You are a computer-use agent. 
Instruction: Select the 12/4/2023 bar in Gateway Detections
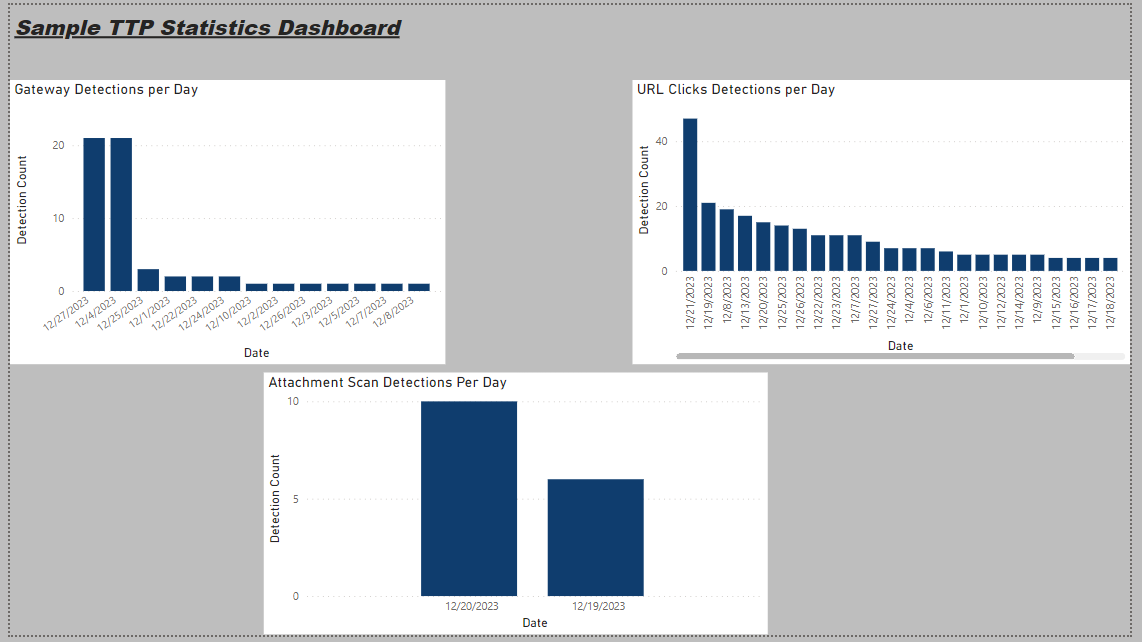pos(121,214)
